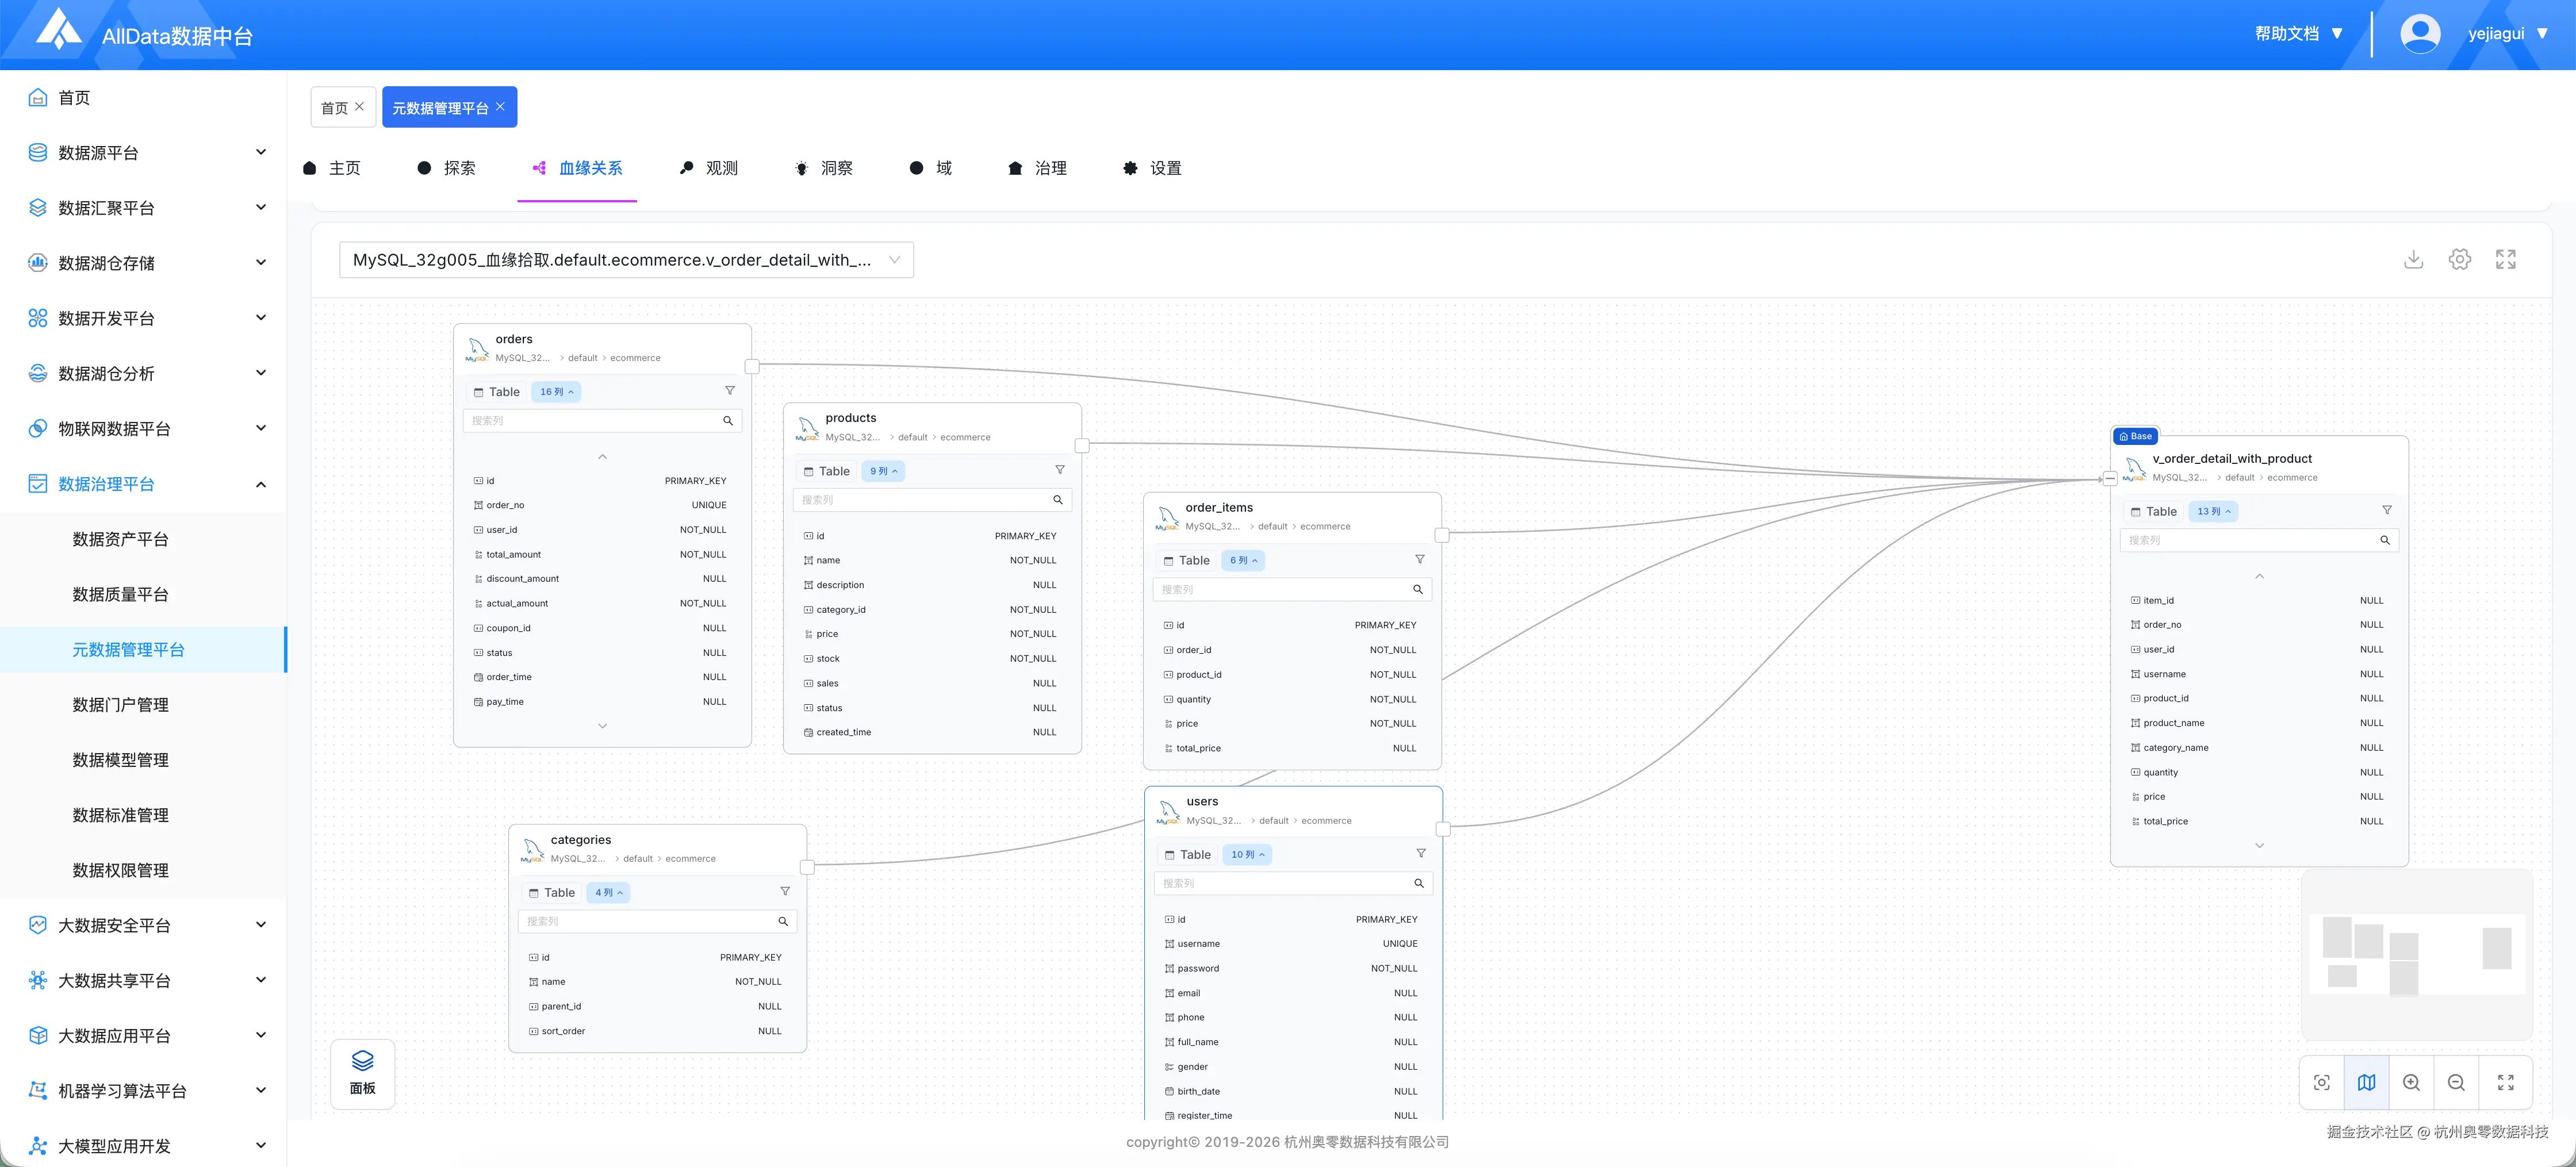
Task: Filter columns in v_order_detail_with_product table
Action: 2387,510
